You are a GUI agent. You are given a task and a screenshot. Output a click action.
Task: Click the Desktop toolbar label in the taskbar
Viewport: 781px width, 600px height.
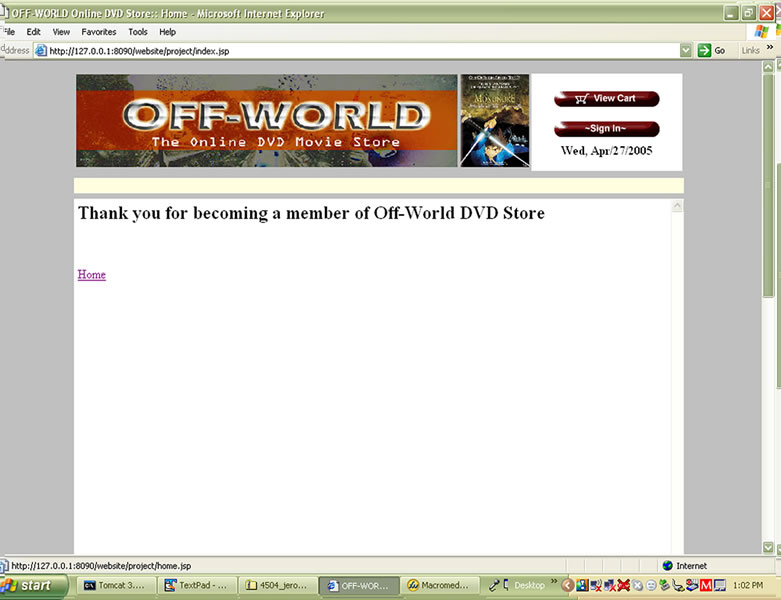tap(529, 585)
